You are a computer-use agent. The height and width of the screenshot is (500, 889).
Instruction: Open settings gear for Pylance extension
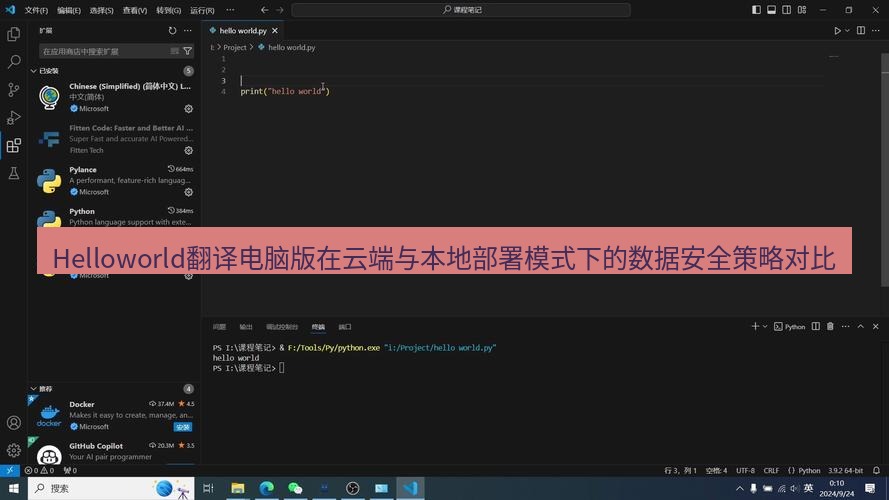click(x=189, y=192)
